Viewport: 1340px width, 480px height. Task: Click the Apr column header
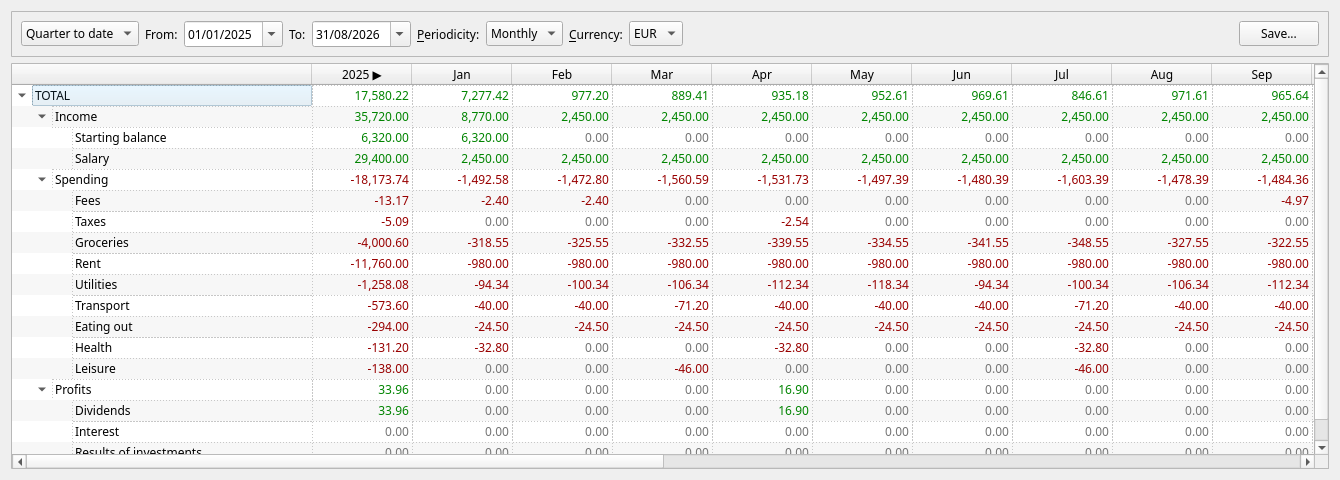pyautogui.click(x=761, y=74)
